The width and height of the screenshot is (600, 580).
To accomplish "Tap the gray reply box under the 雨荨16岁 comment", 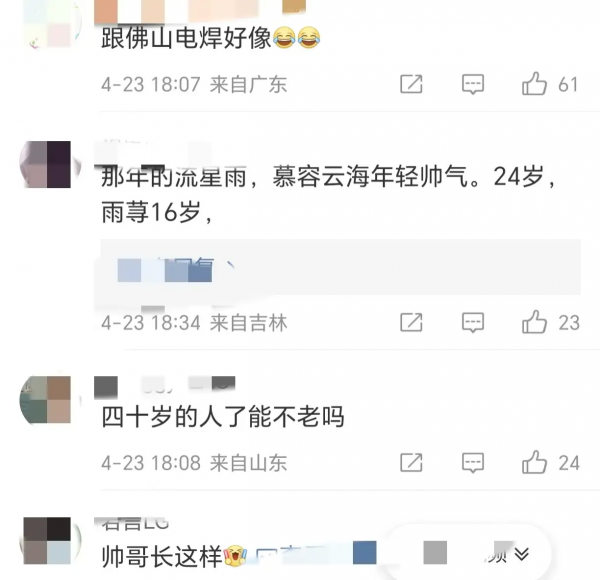I will tap(341, 267).
